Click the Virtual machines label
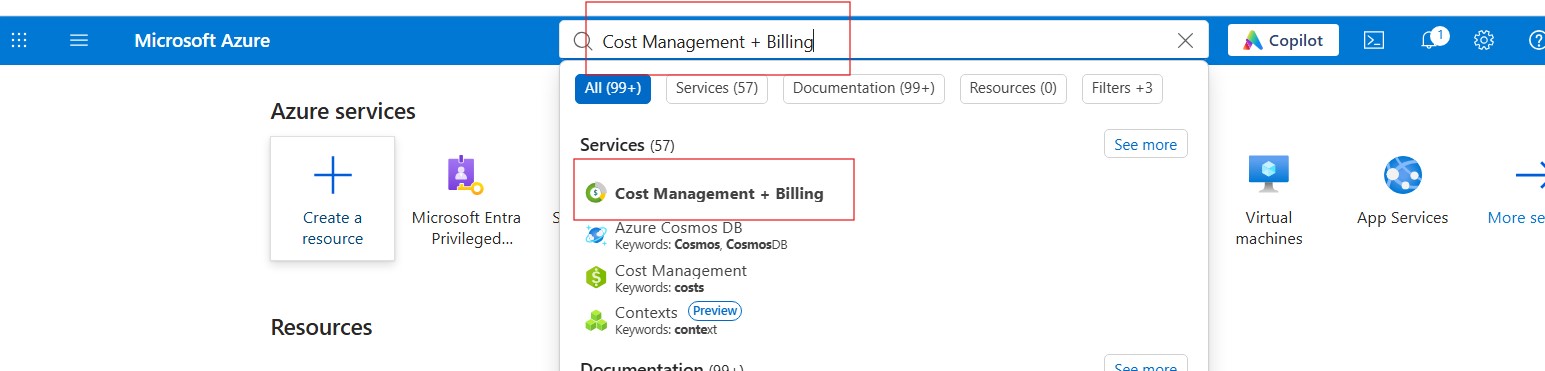 (1269, 228)
